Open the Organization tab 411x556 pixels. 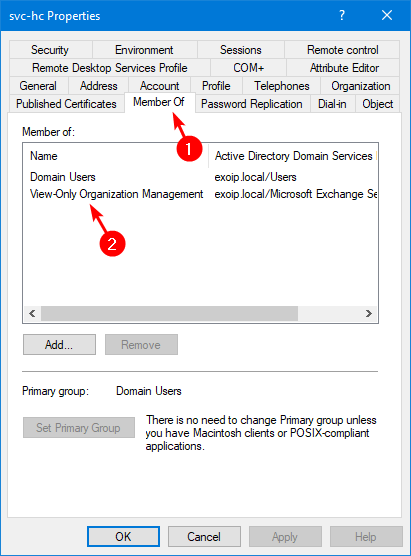pyautogui.click(x=360, y=86)
